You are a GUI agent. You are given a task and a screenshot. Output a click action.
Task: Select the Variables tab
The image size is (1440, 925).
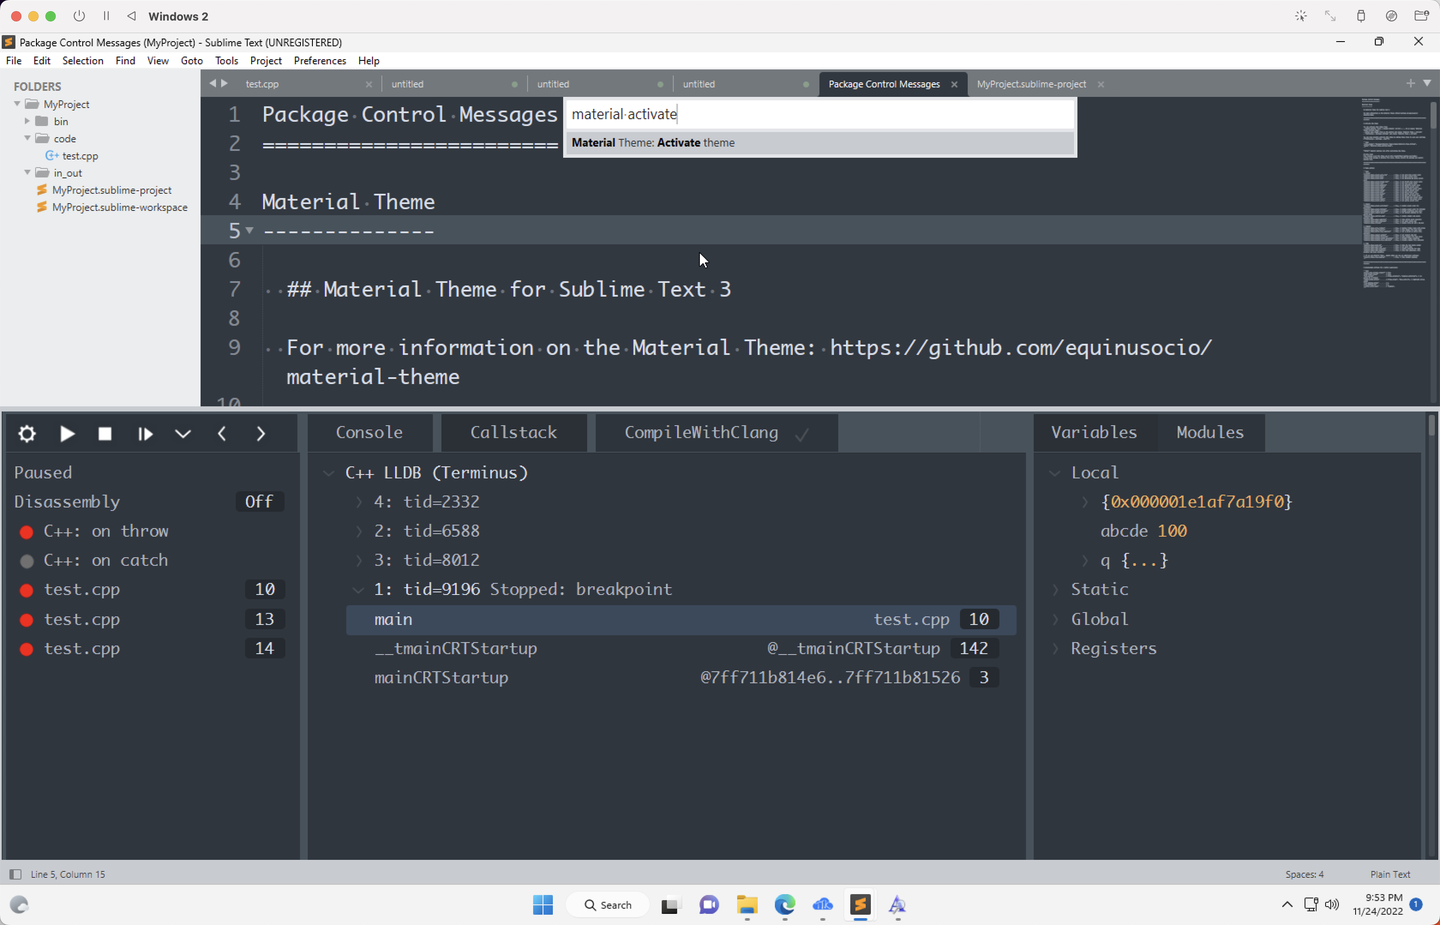click(x=1094, y=432)
